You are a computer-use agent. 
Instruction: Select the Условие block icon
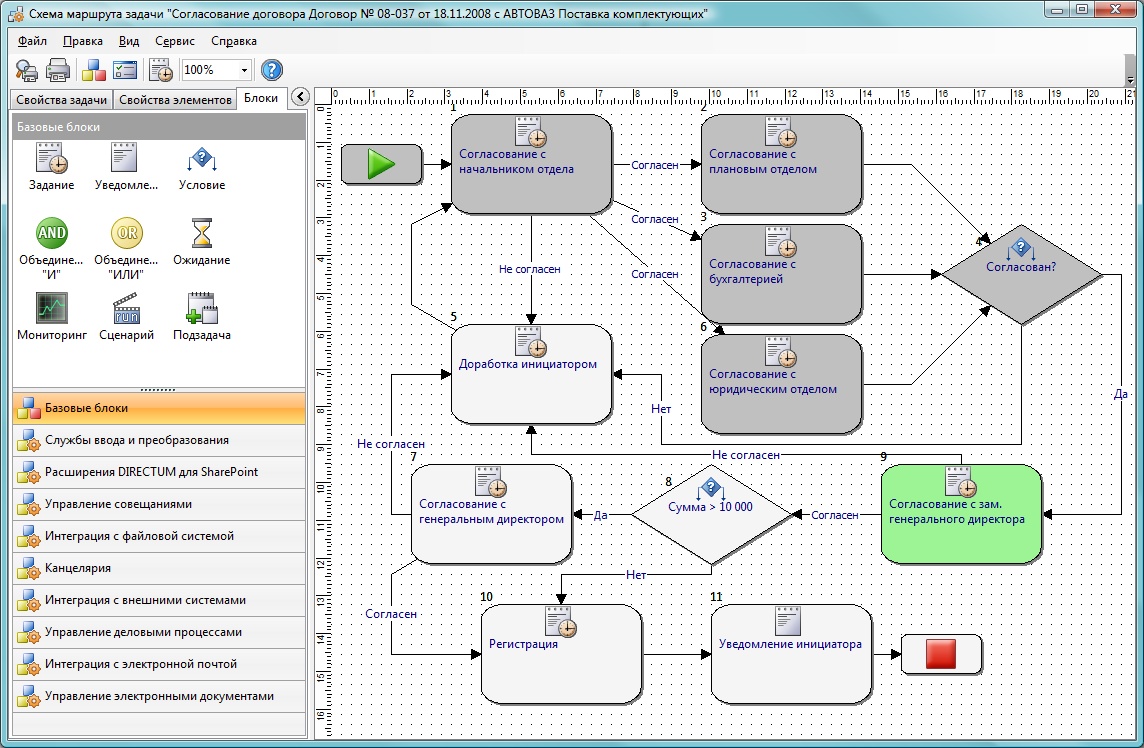pos(201,158)
